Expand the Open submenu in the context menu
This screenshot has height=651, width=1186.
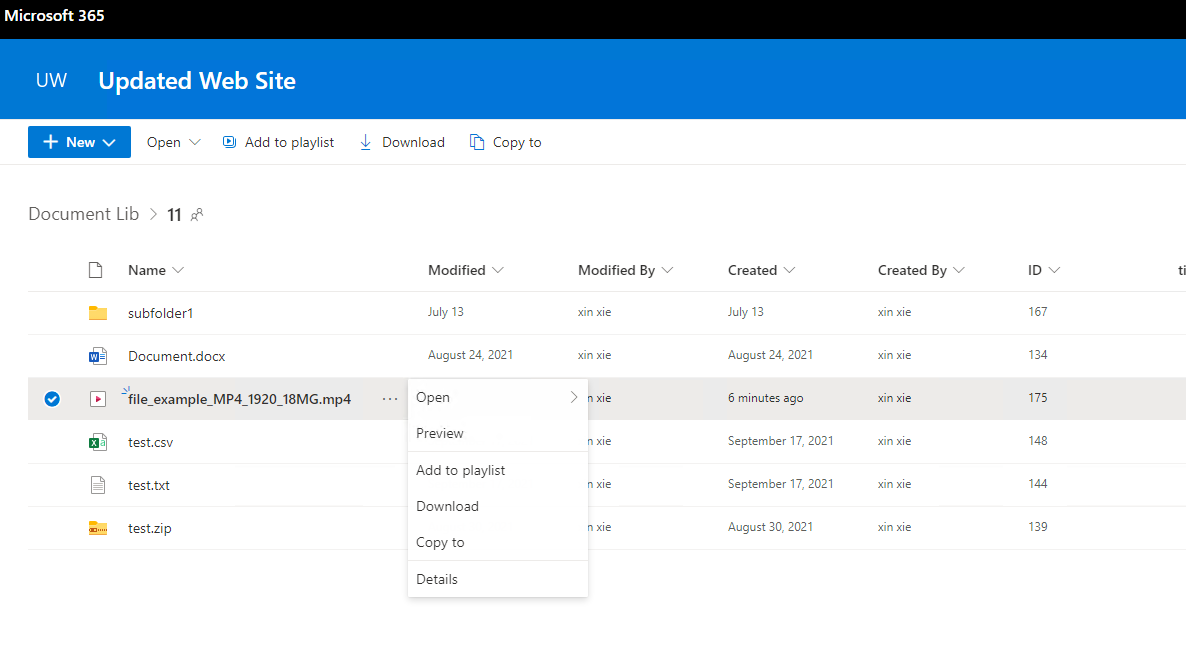tap(574, 397)
